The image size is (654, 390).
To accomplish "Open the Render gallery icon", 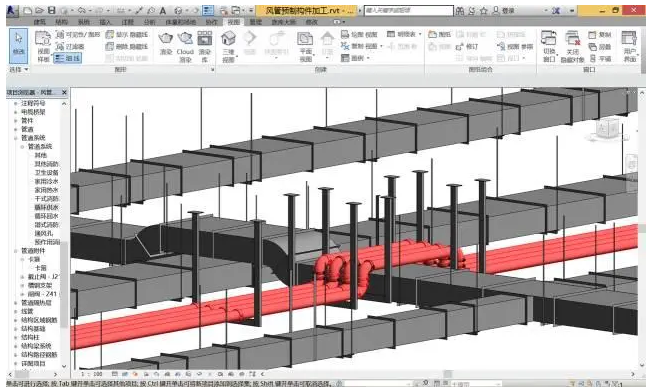I will pyautogui.click(x=204, y=46).
